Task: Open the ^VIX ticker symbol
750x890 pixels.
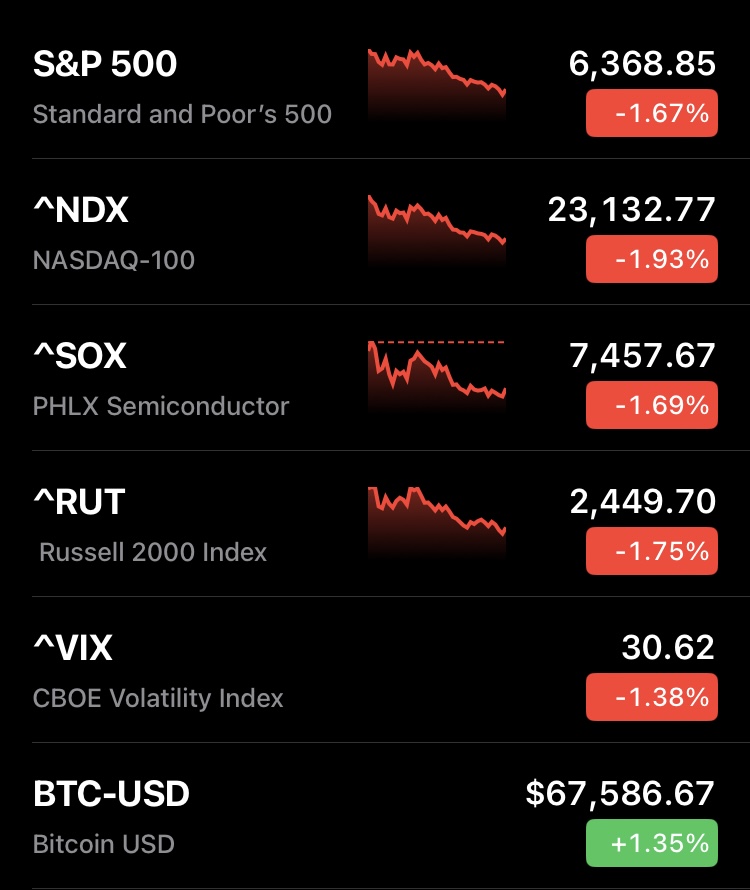Action: pyautogui.click(x=73, y=649)
